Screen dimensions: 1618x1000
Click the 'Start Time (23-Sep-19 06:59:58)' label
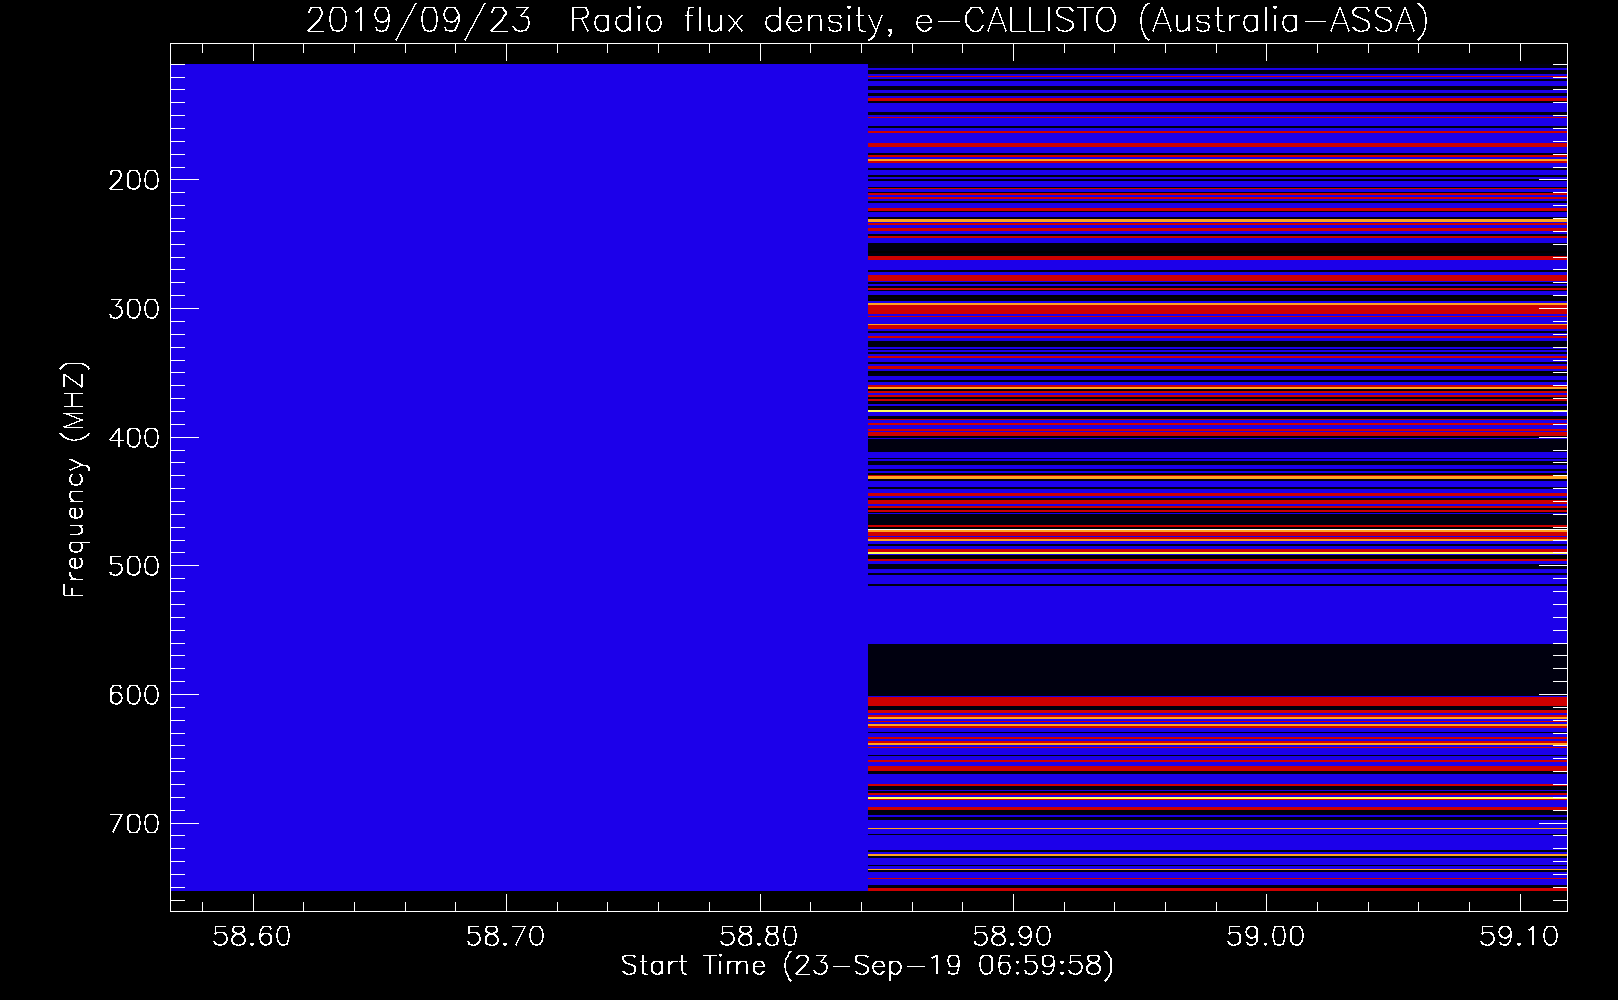(867, 966)
